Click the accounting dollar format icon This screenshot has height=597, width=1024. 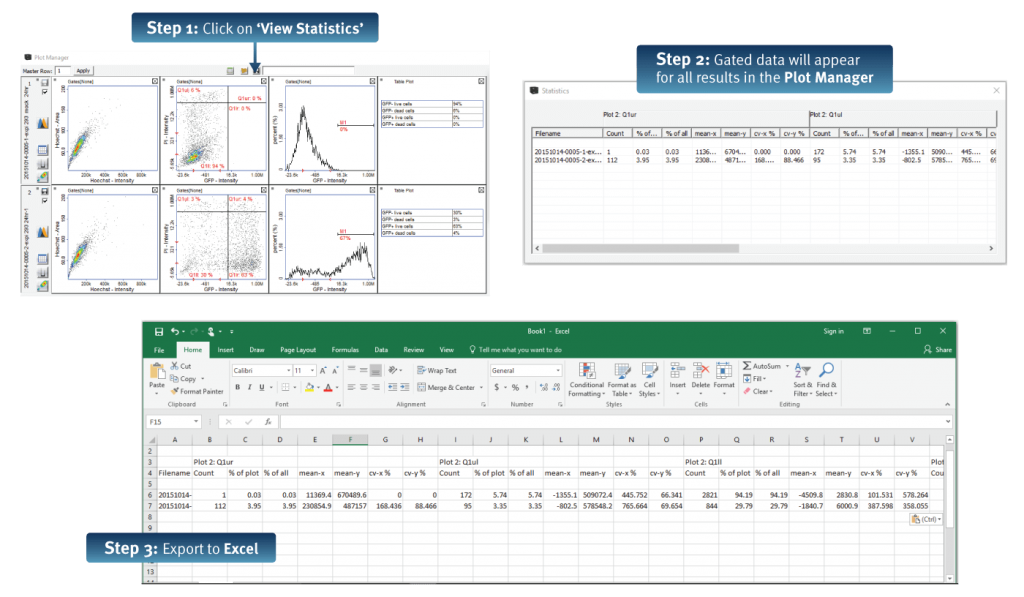tap(496, 387)
